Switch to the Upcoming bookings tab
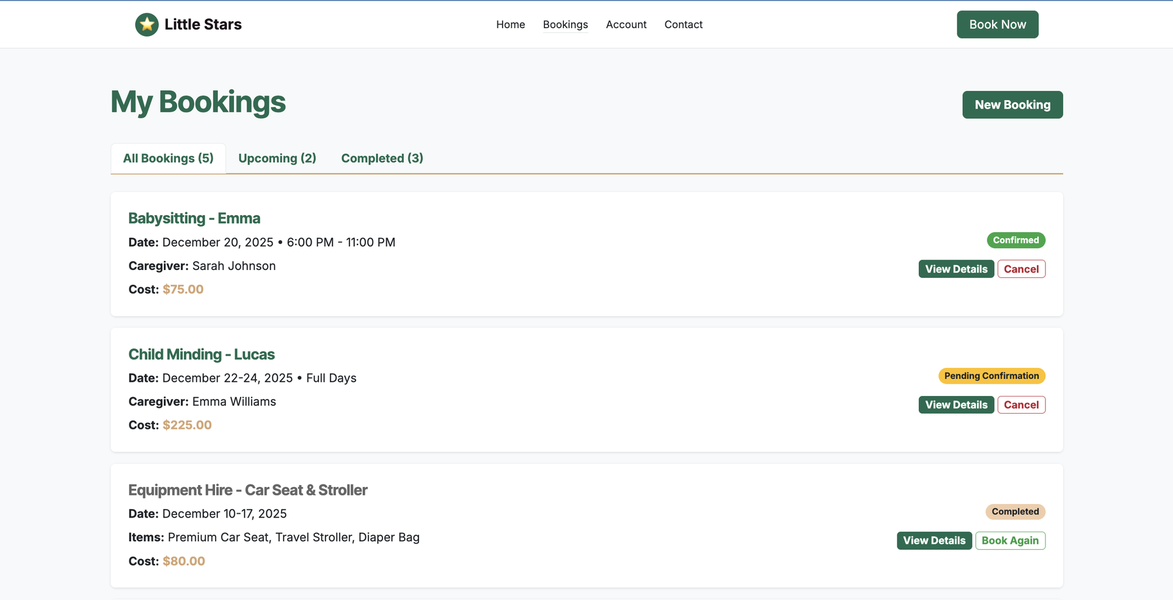 click(x=277, y=157)
